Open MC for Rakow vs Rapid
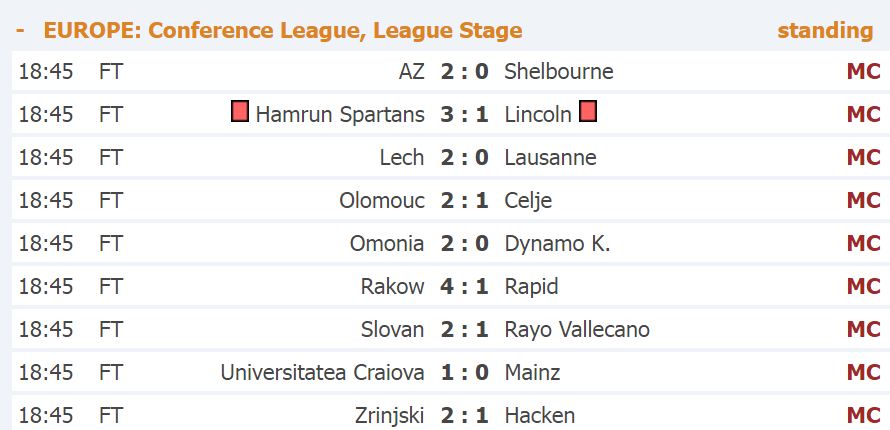The height and width of the screenshot is (430, 890). [x=863, y=287]
